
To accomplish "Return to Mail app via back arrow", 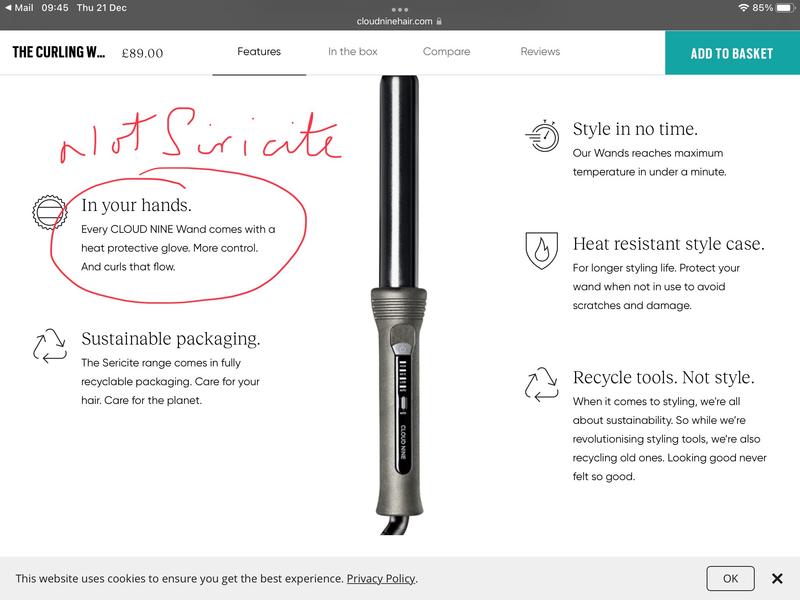I will coord(8,8).
